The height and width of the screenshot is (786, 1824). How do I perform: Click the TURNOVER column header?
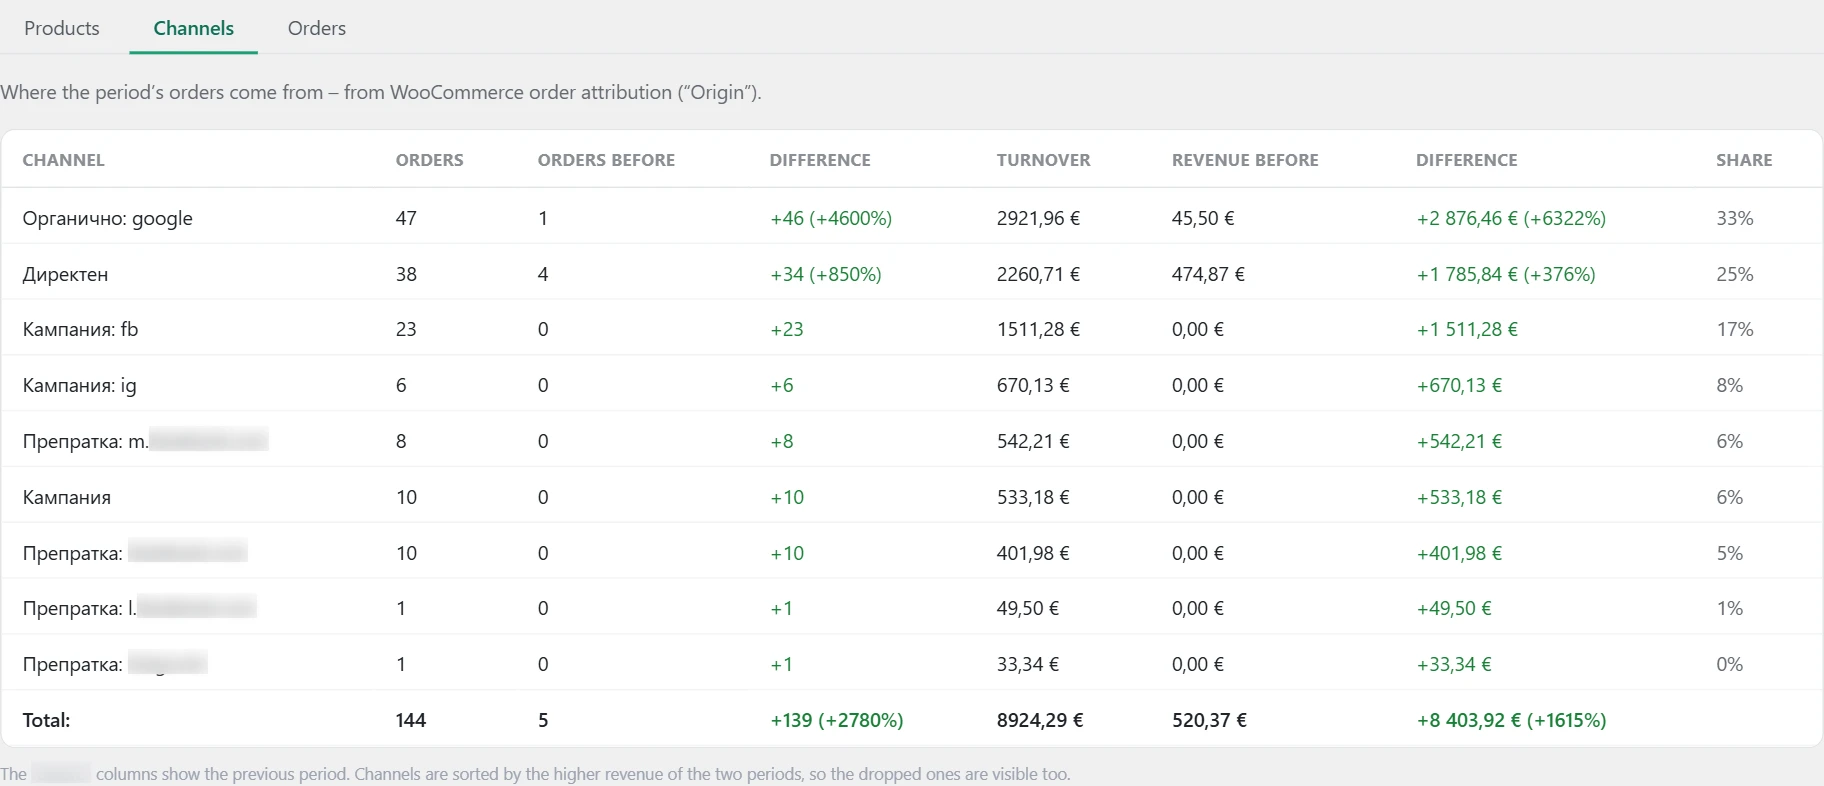coord(1044,160)
